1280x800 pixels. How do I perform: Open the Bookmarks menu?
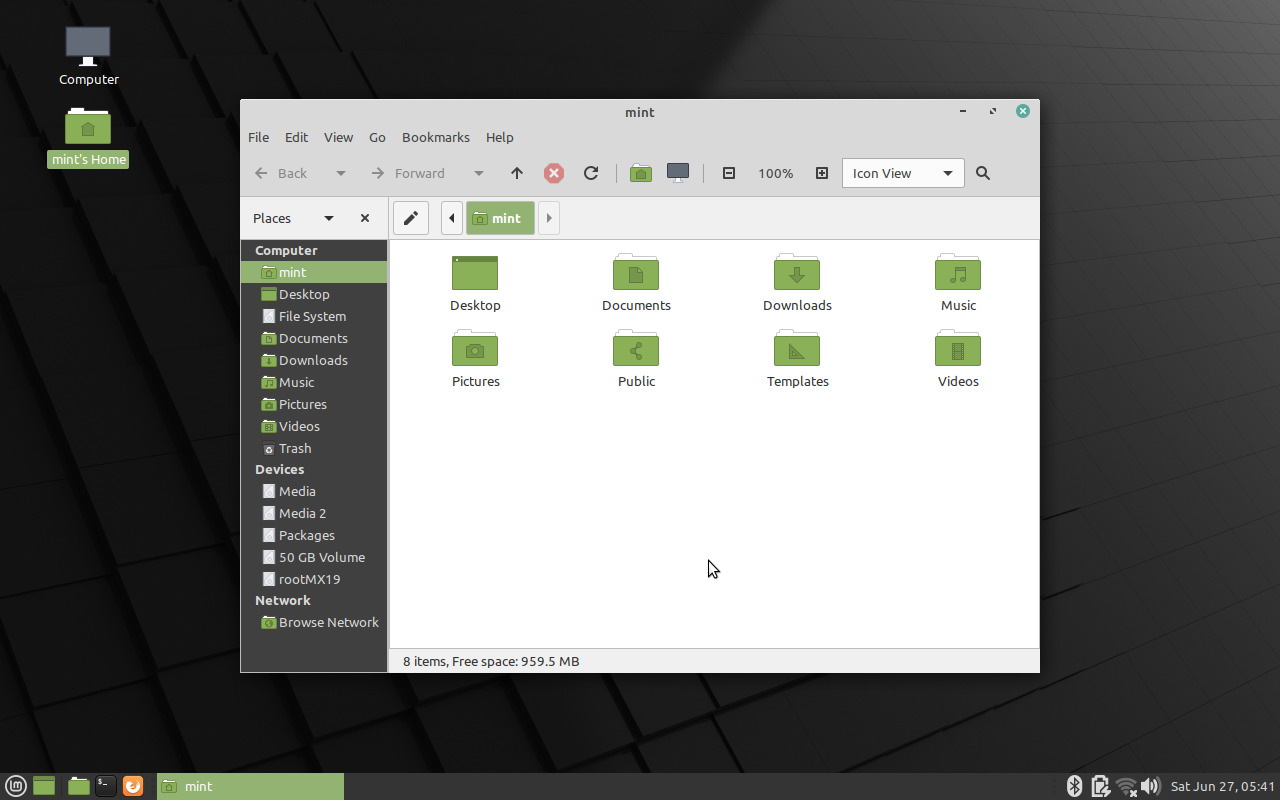(x=435, y=137)
